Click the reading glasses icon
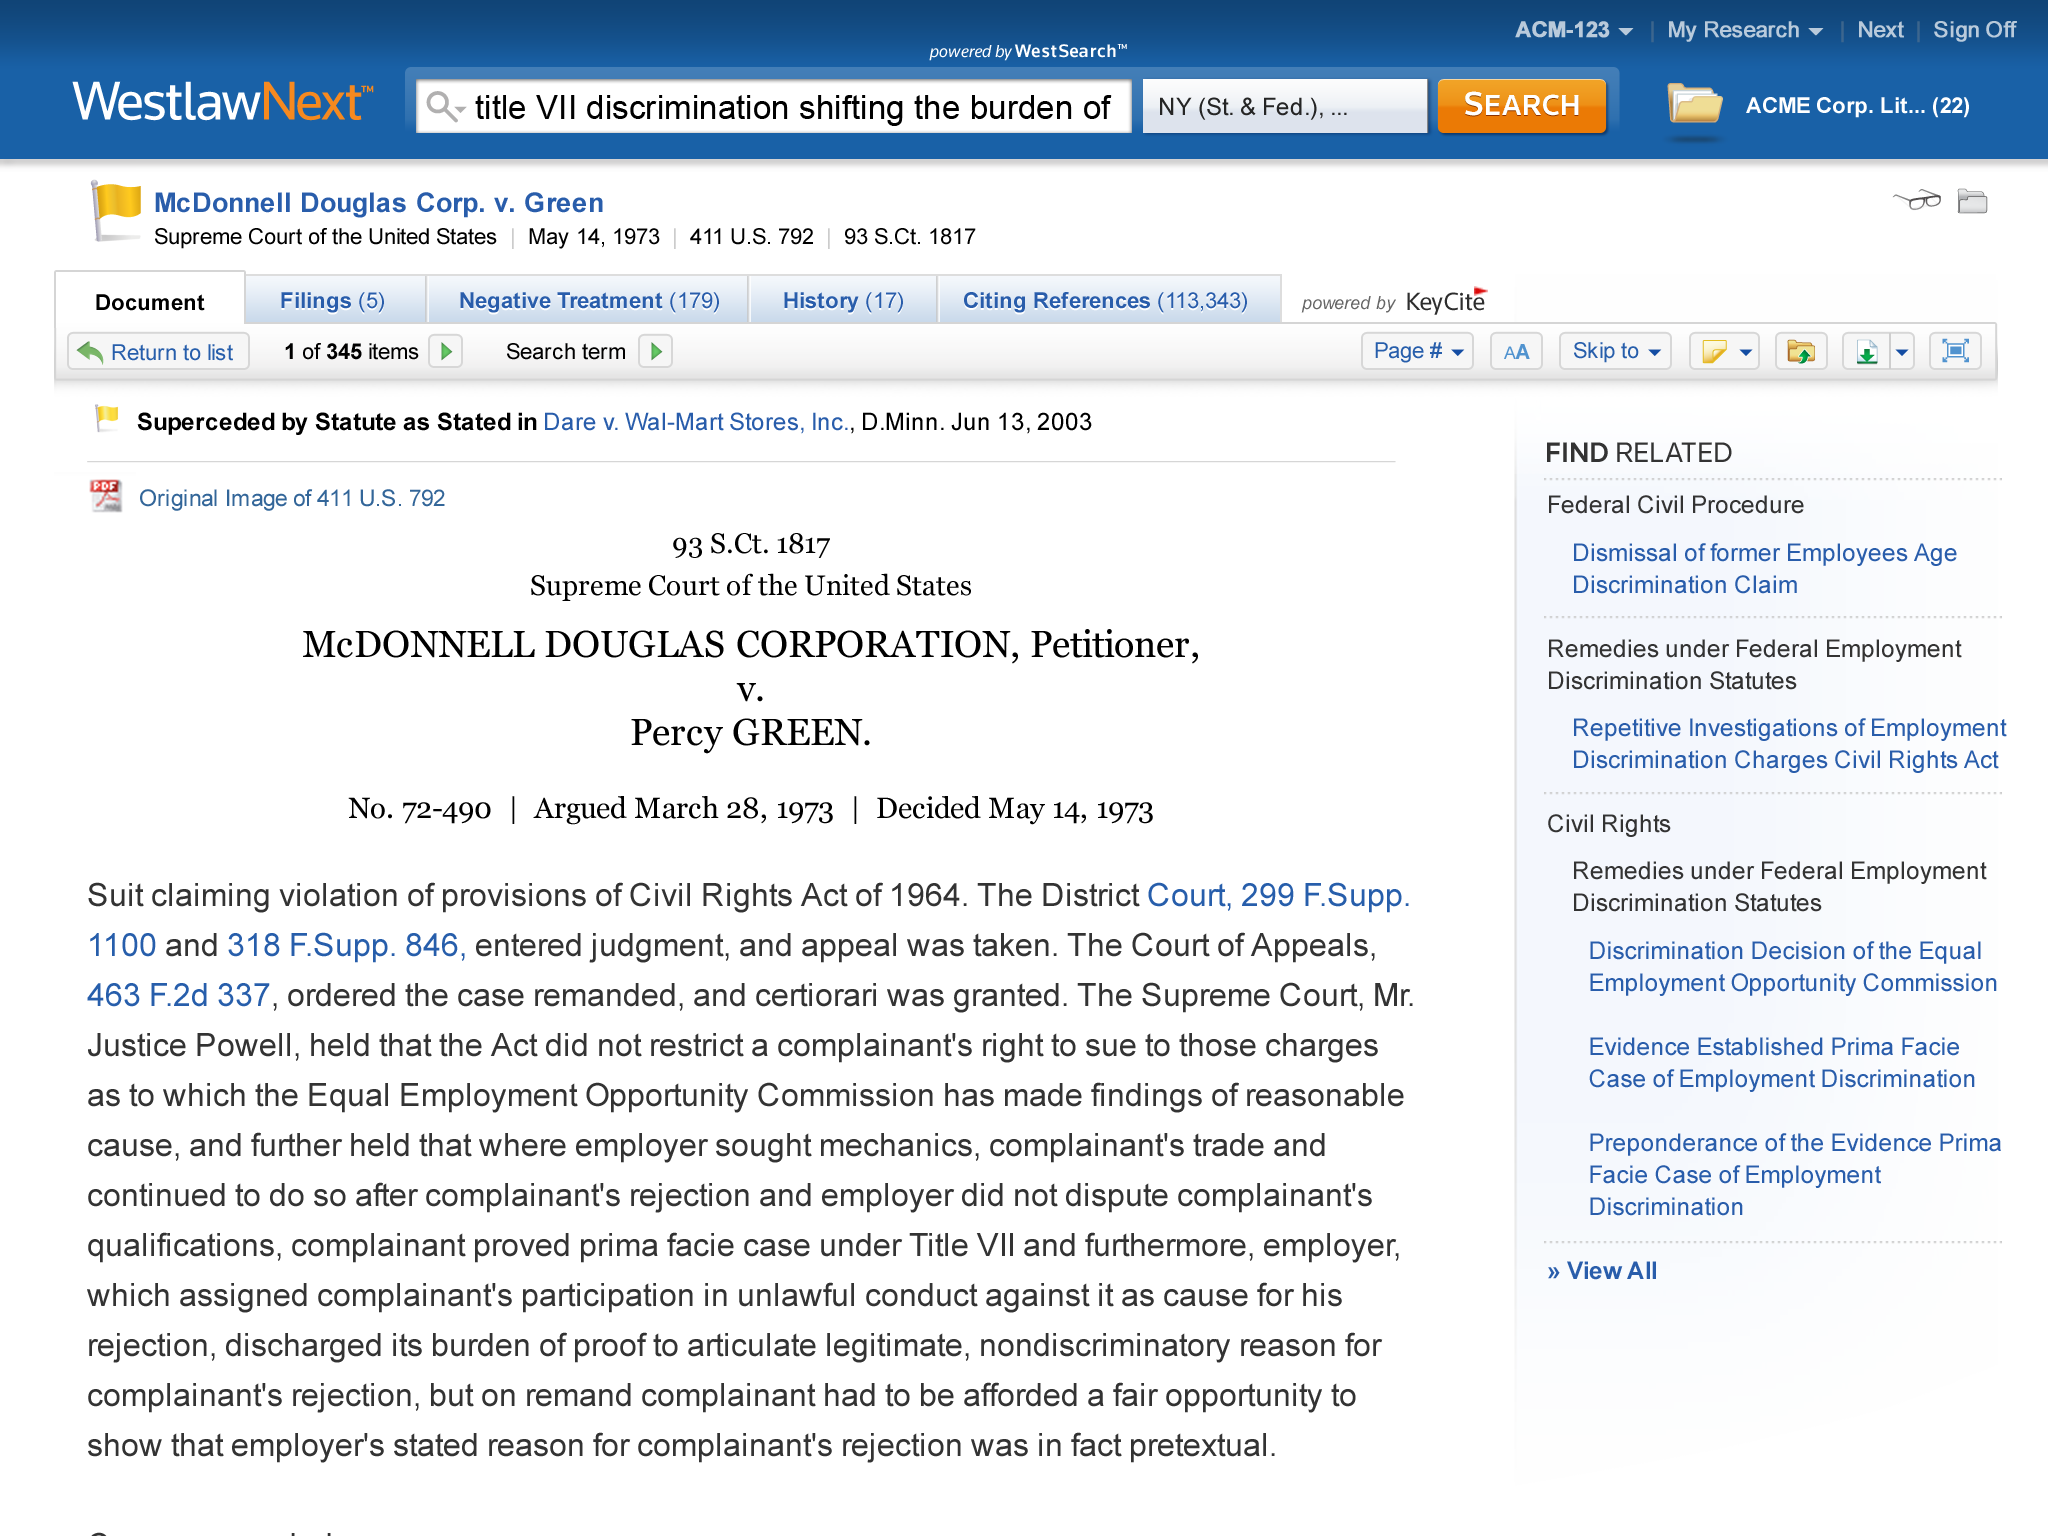Screen dimensions: 2048x1536 coord(1916,201)
